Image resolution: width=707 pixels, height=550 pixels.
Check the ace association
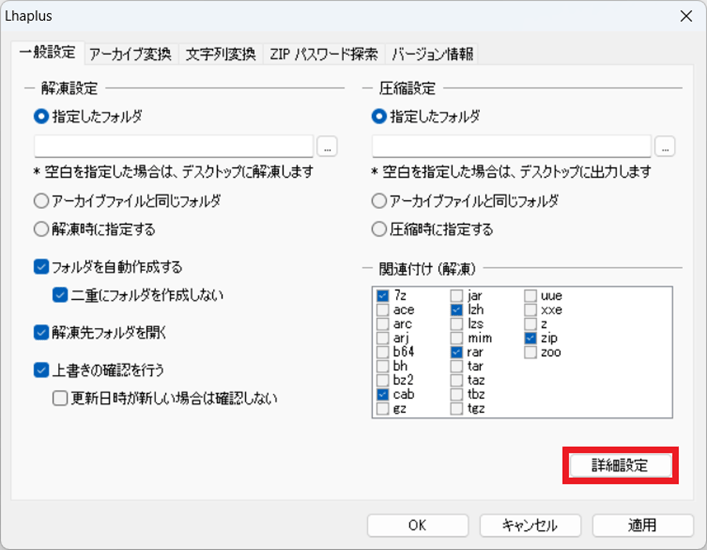point(383,310)
